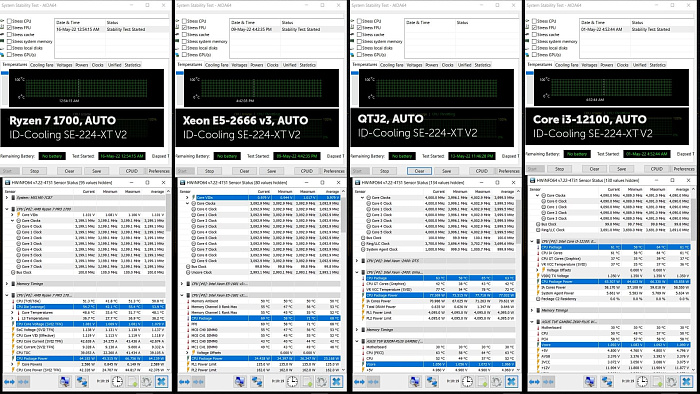The height and width of the screenshot is (394, 700).
Task: Enable Stress local disks in Xeon AIDA64 window
Action: click(x=184, y=48)
